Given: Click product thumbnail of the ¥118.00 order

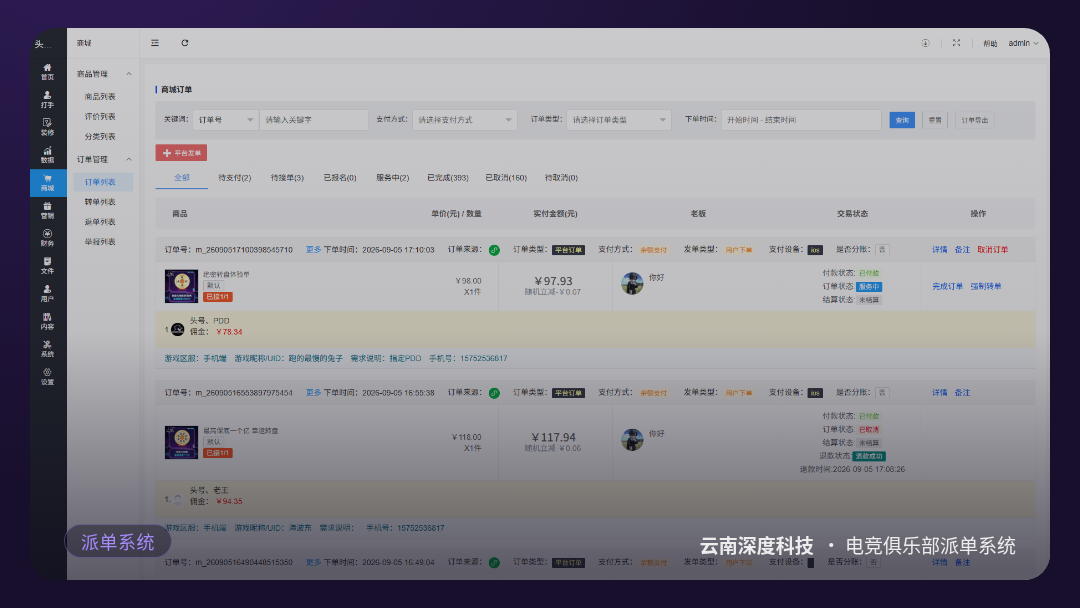Looking at the screenshot, I should [181, 442].
